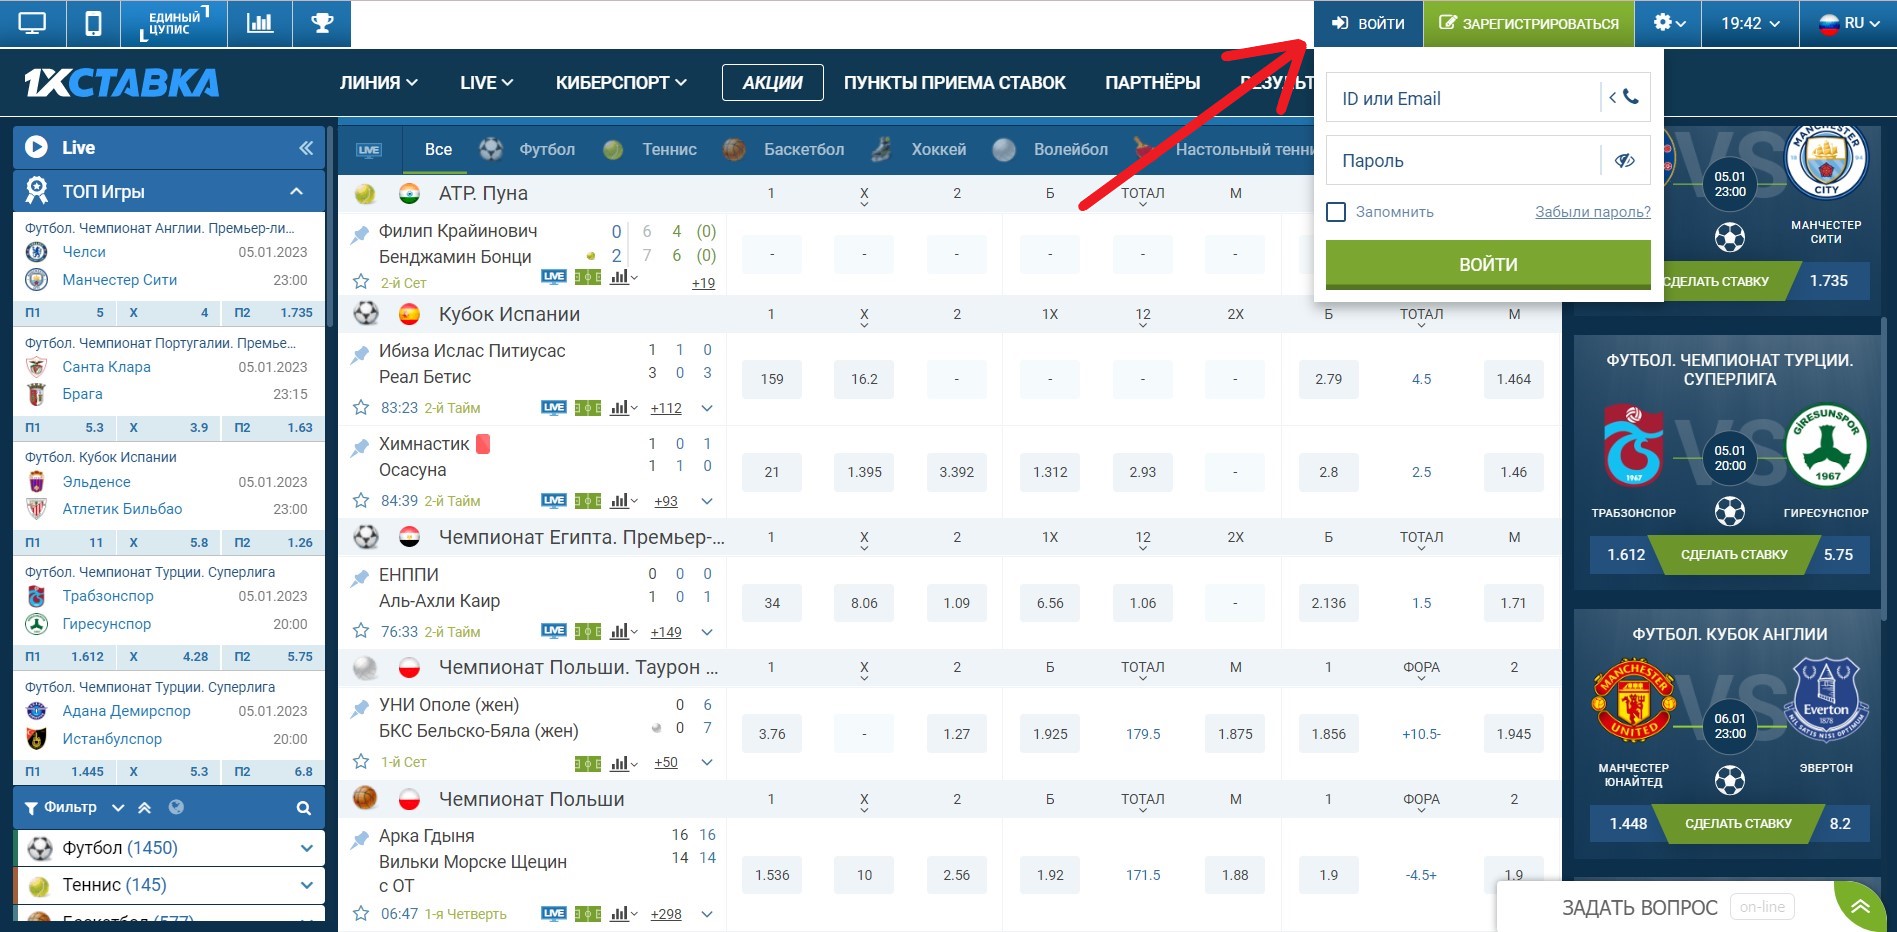Toggle the LIVE filter icon in sports bar
1897x932 pixels.
(x=368, y=150)
